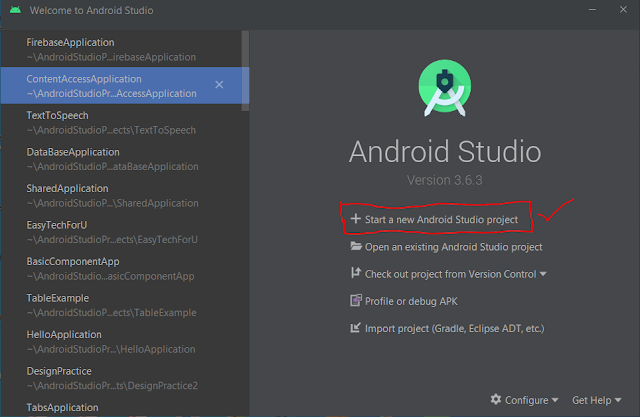Open the EasyTechForU recent project
Screen dimensions: 640x417
(x=121, y=232)
